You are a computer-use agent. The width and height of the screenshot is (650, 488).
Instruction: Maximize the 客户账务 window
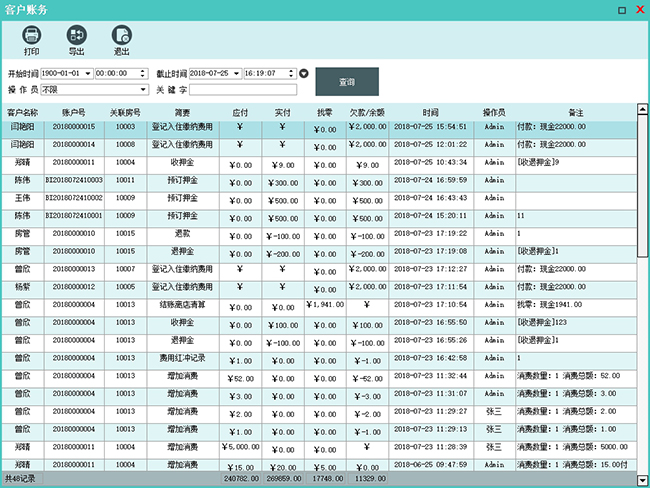[622, 9]
